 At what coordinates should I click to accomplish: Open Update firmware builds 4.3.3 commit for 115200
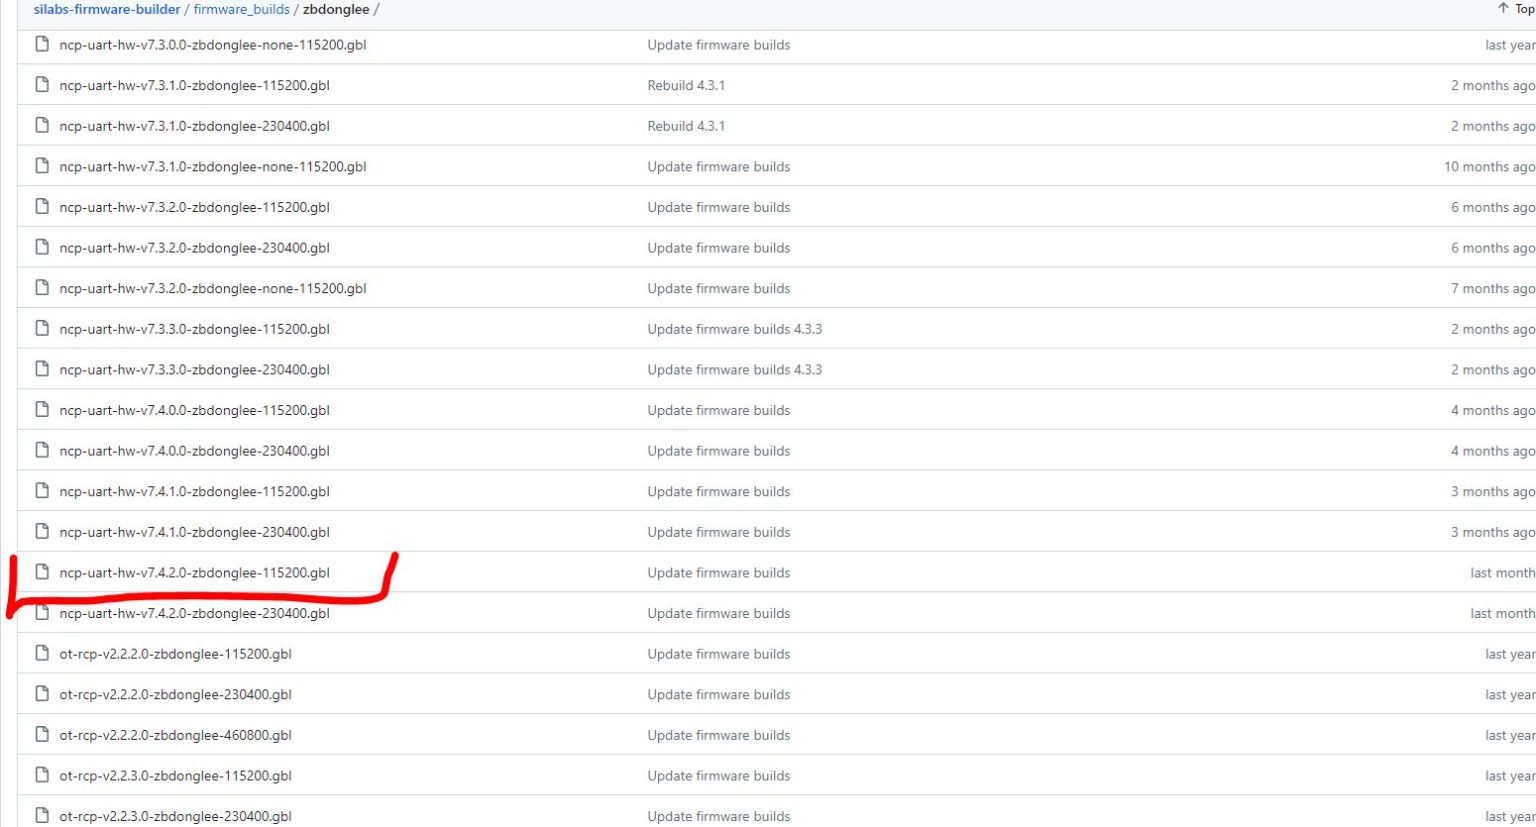[x=734, y=329]
